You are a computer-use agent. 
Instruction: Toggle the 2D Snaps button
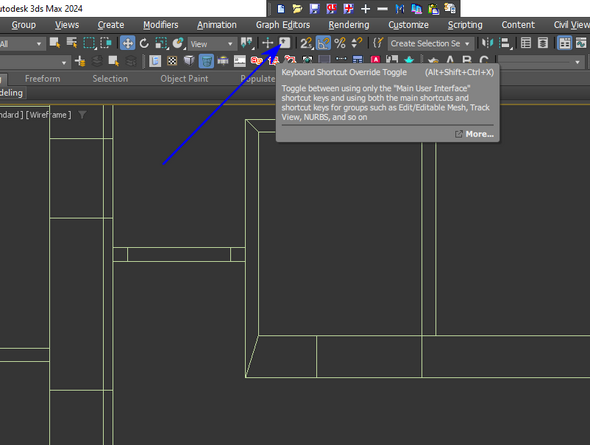[x=306, y=43]
